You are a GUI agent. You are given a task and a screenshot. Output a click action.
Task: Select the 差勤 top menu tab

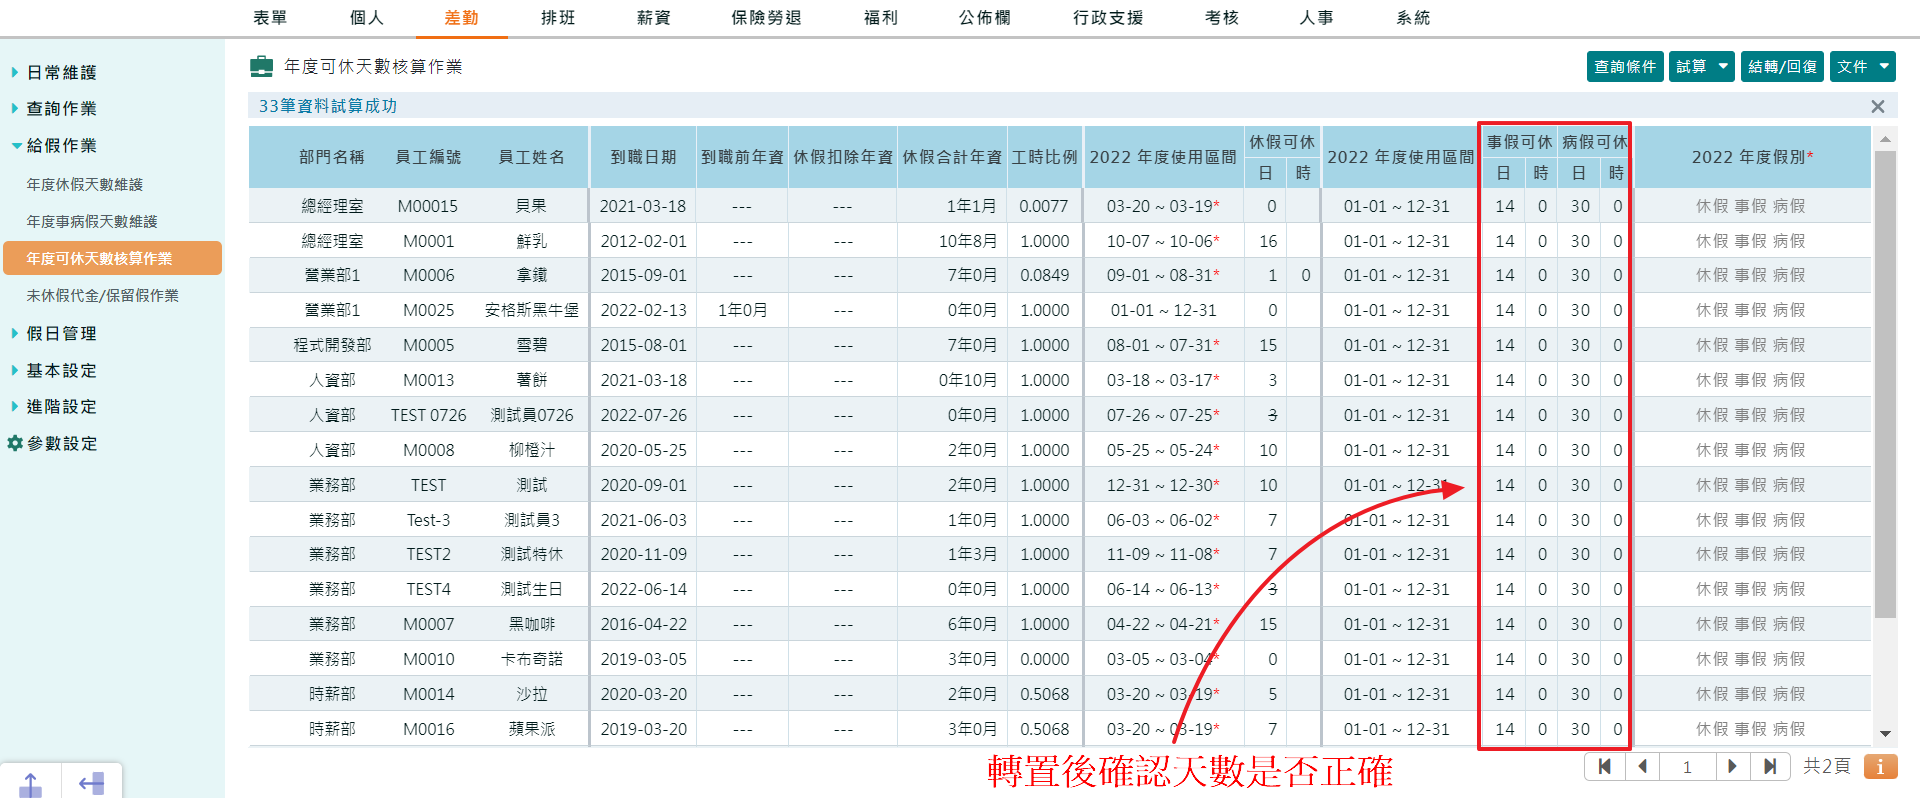[462, 18]
